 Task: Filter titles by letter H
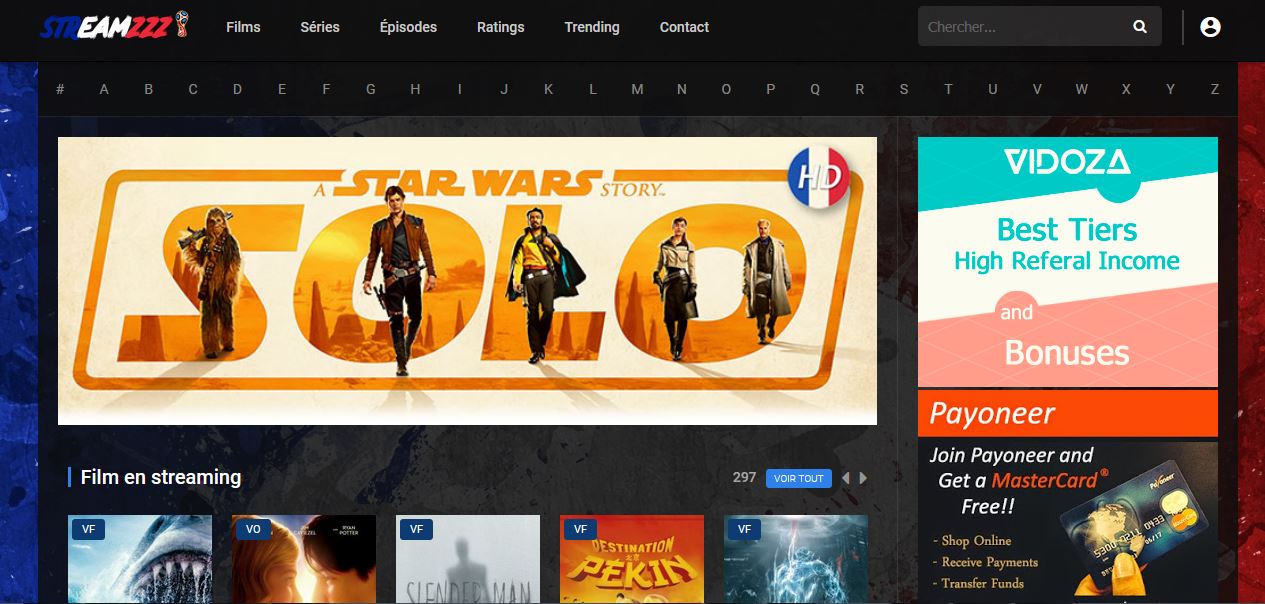click(x=415, y=89)
